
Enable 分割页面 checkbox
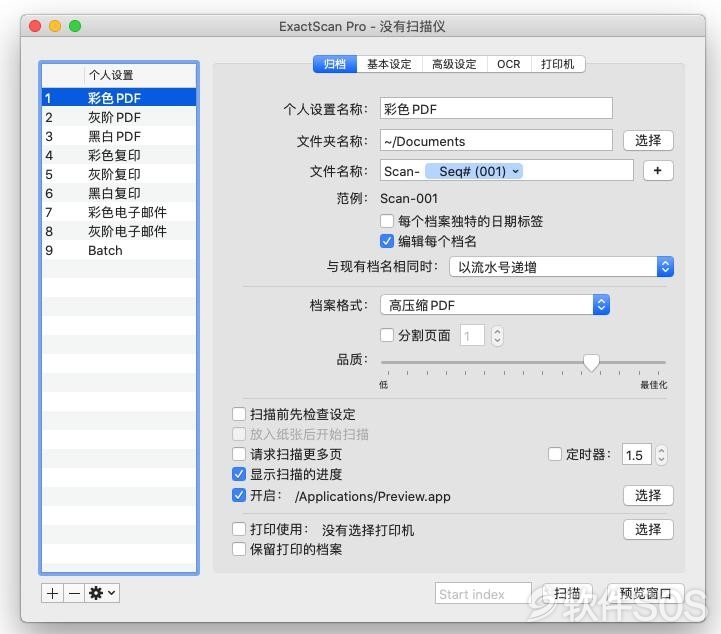[387, 335]
